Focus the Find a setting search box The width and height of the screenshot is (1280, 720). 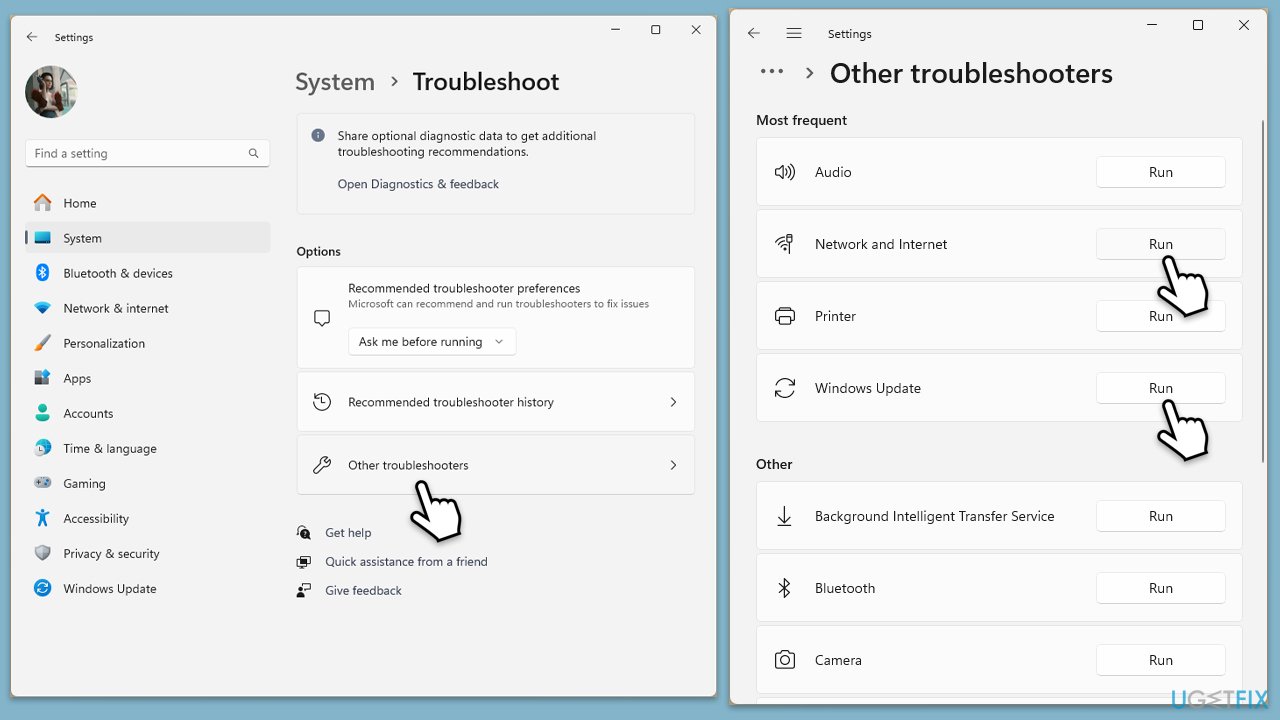point(147,153)
